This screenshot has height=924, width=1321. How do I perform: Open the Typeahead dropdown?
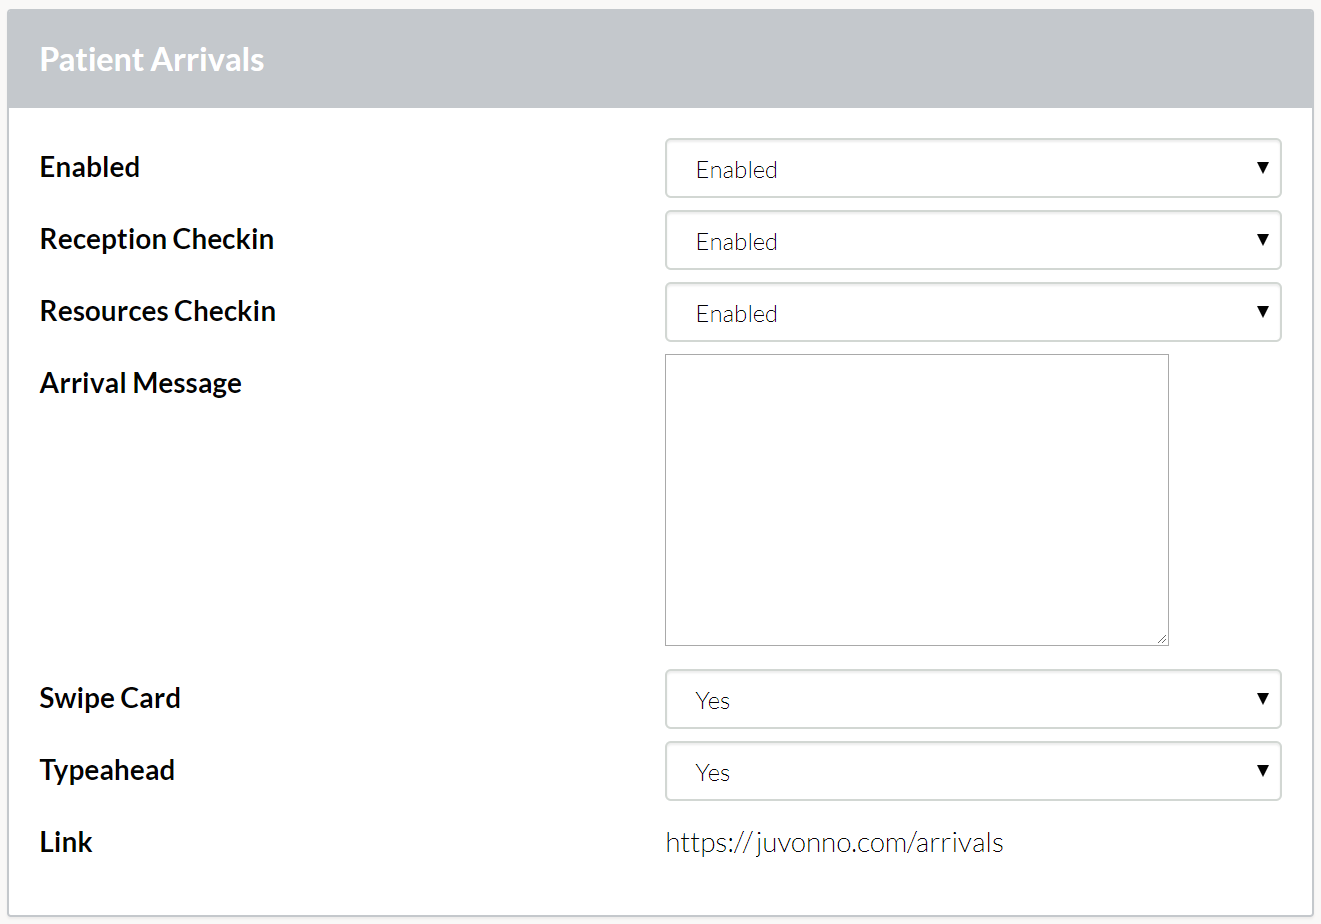(x=973, y=771)
